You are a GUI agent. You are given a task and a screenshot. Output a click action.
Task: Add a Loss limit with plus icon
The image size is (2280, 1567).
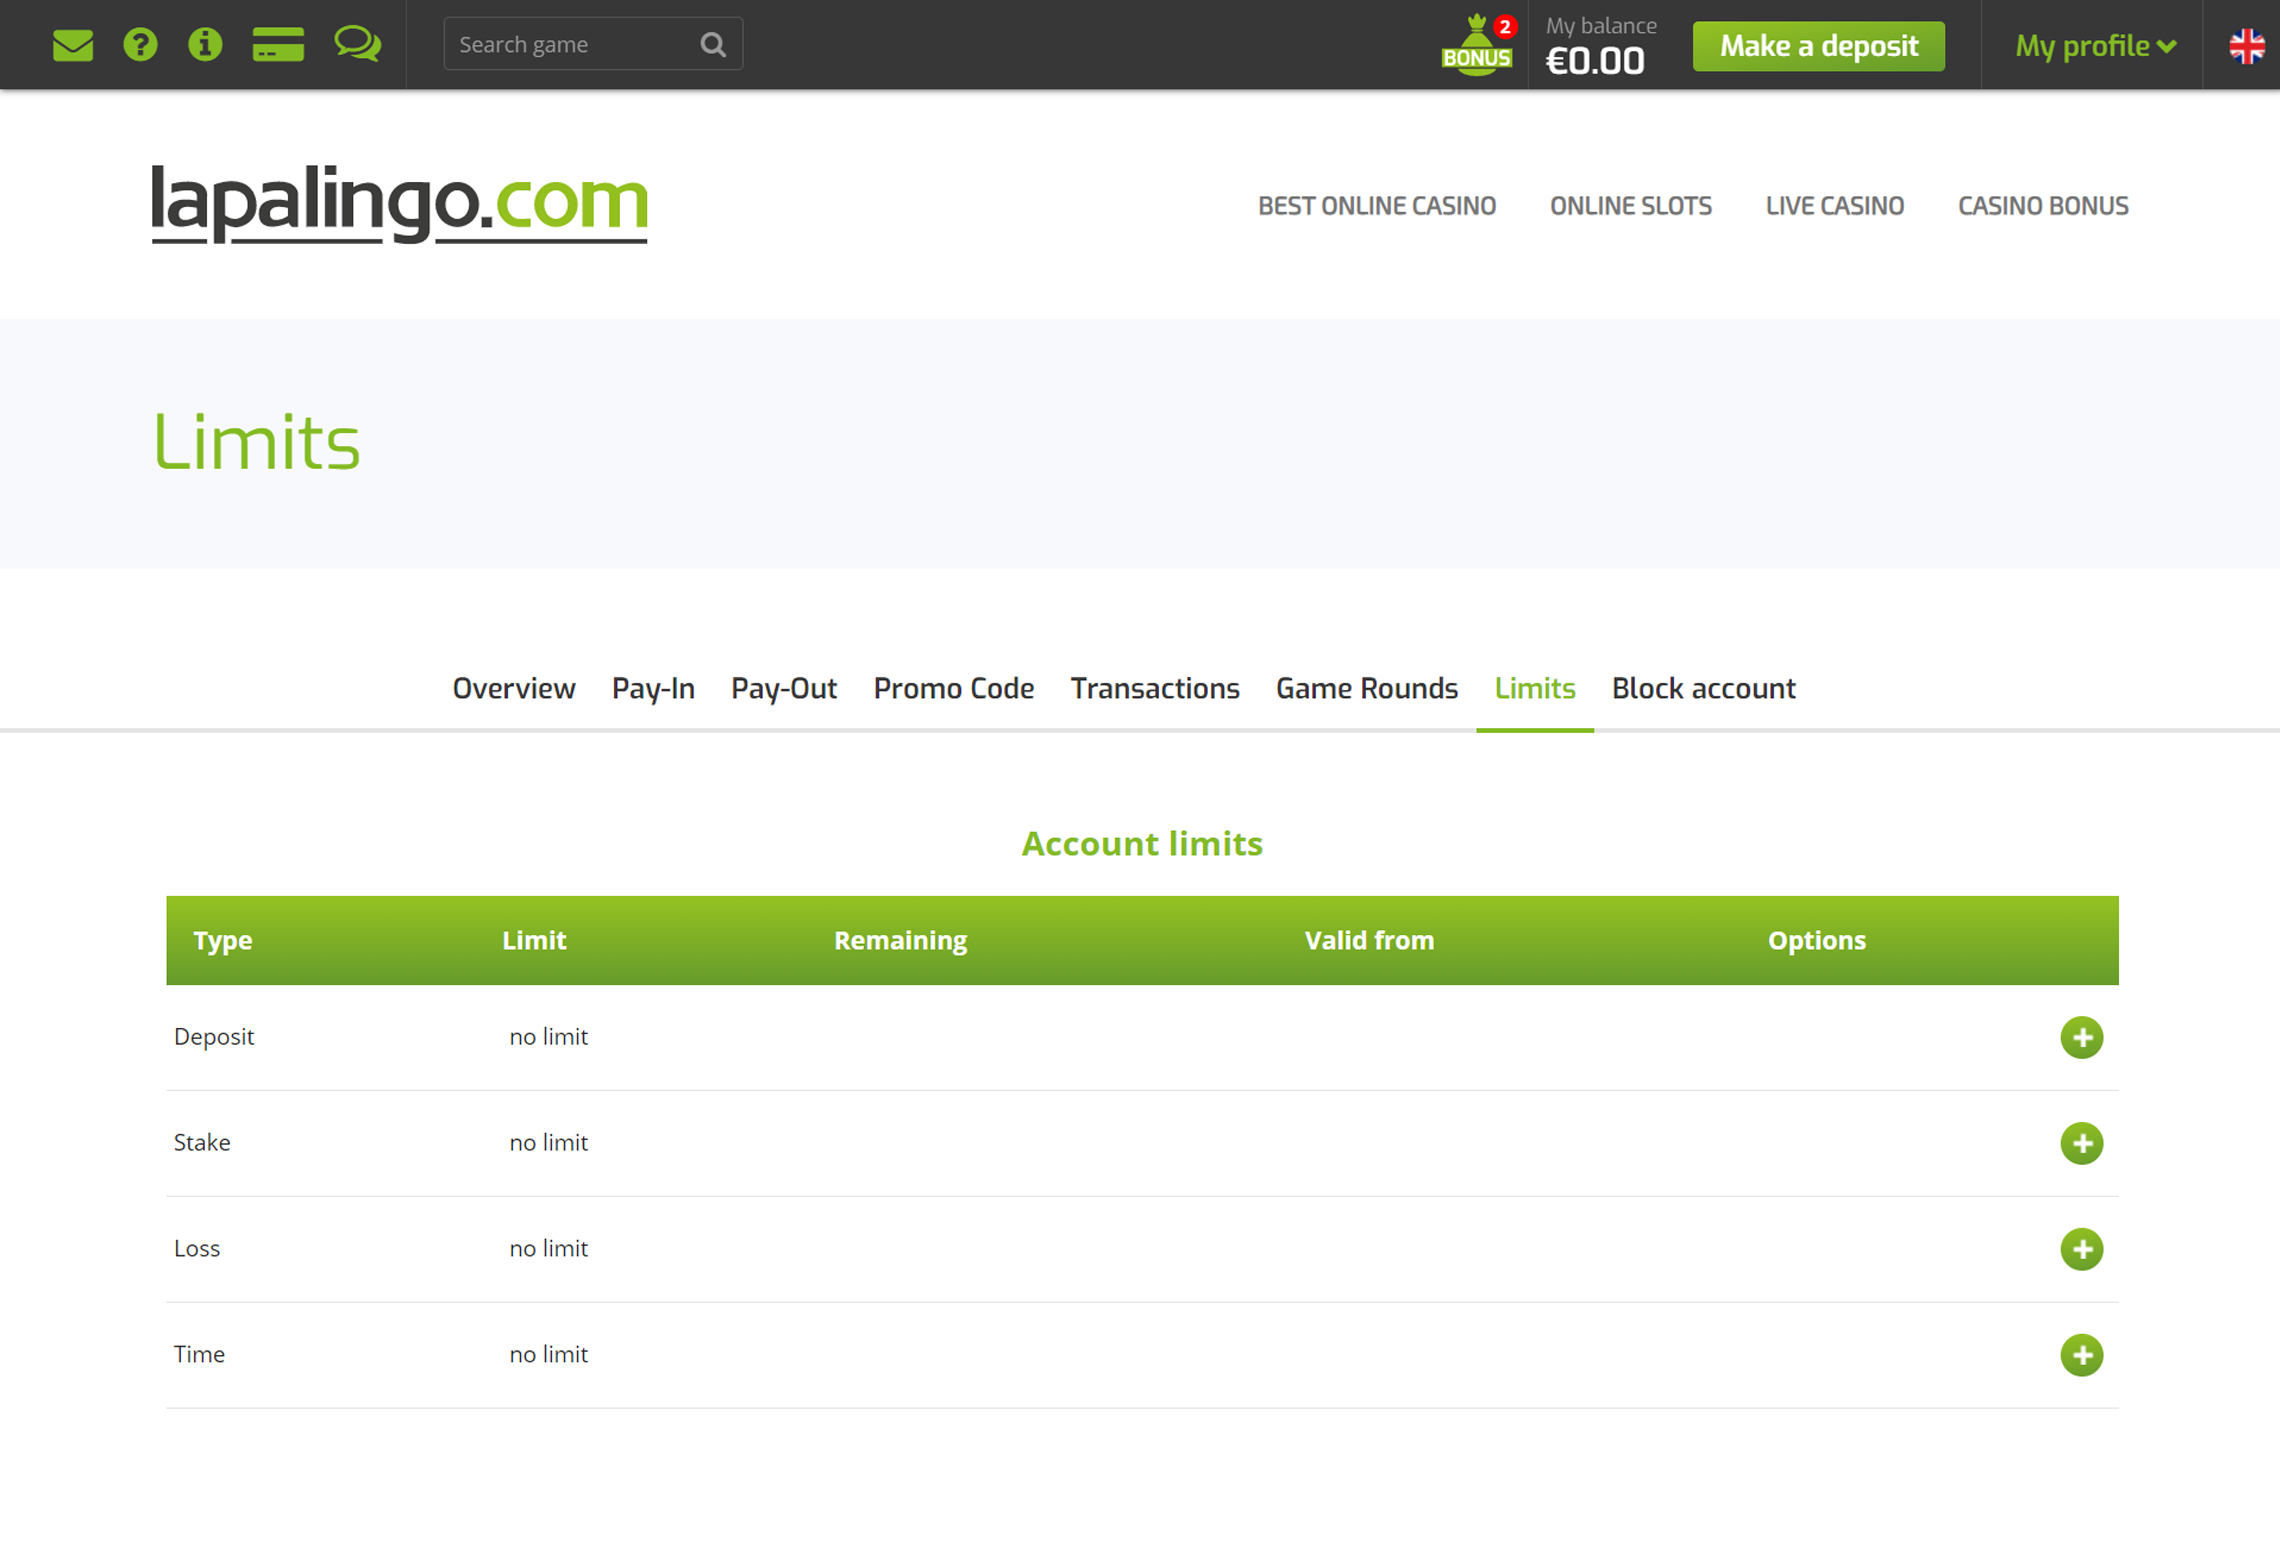[2081, 1249]
